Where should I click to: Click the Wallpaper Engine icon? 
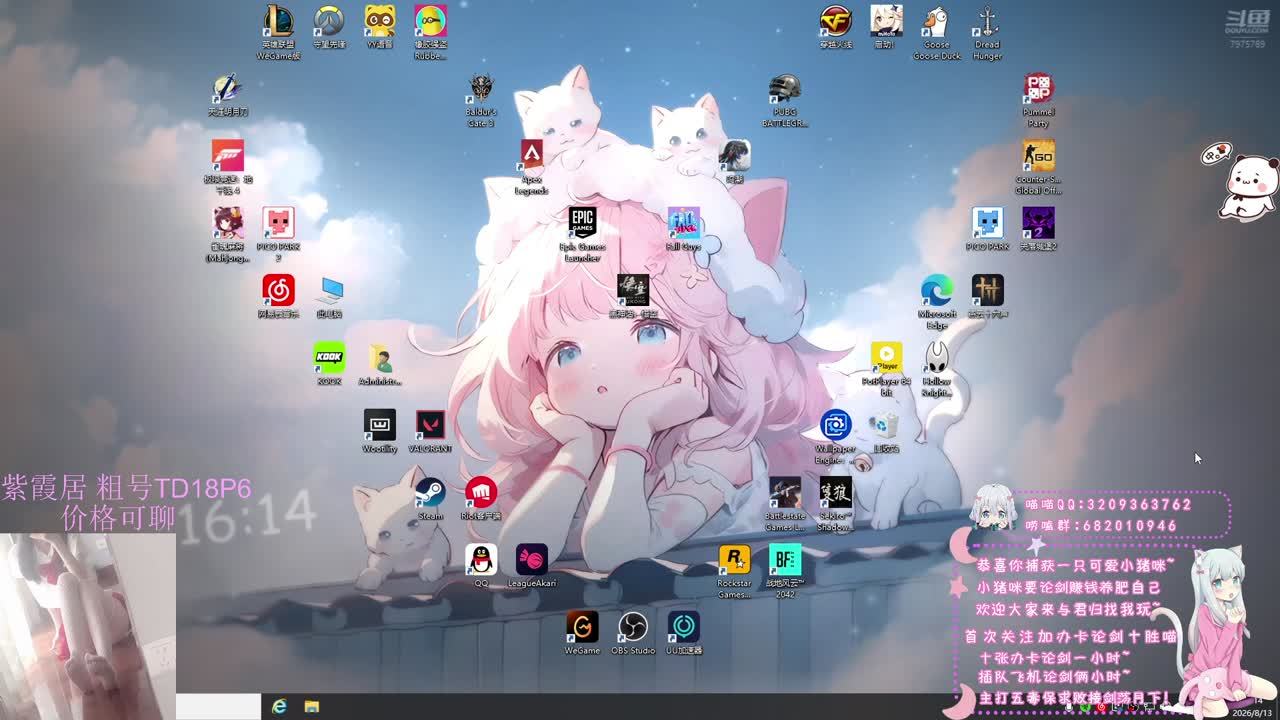[836, 424]
